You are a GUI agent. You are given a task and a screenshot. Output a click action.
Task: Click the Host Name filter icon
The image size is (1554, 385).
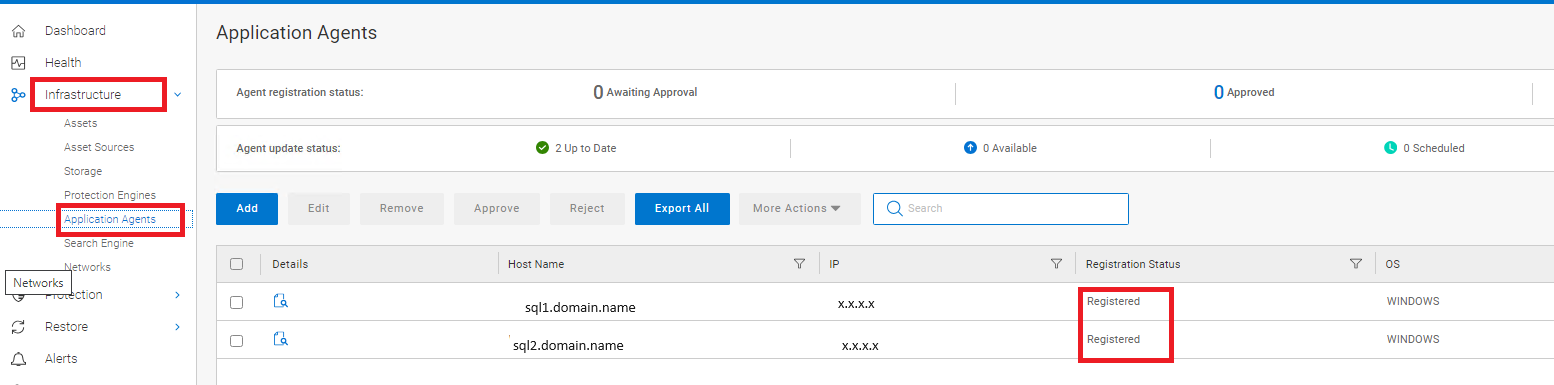(x=799, y=264)
